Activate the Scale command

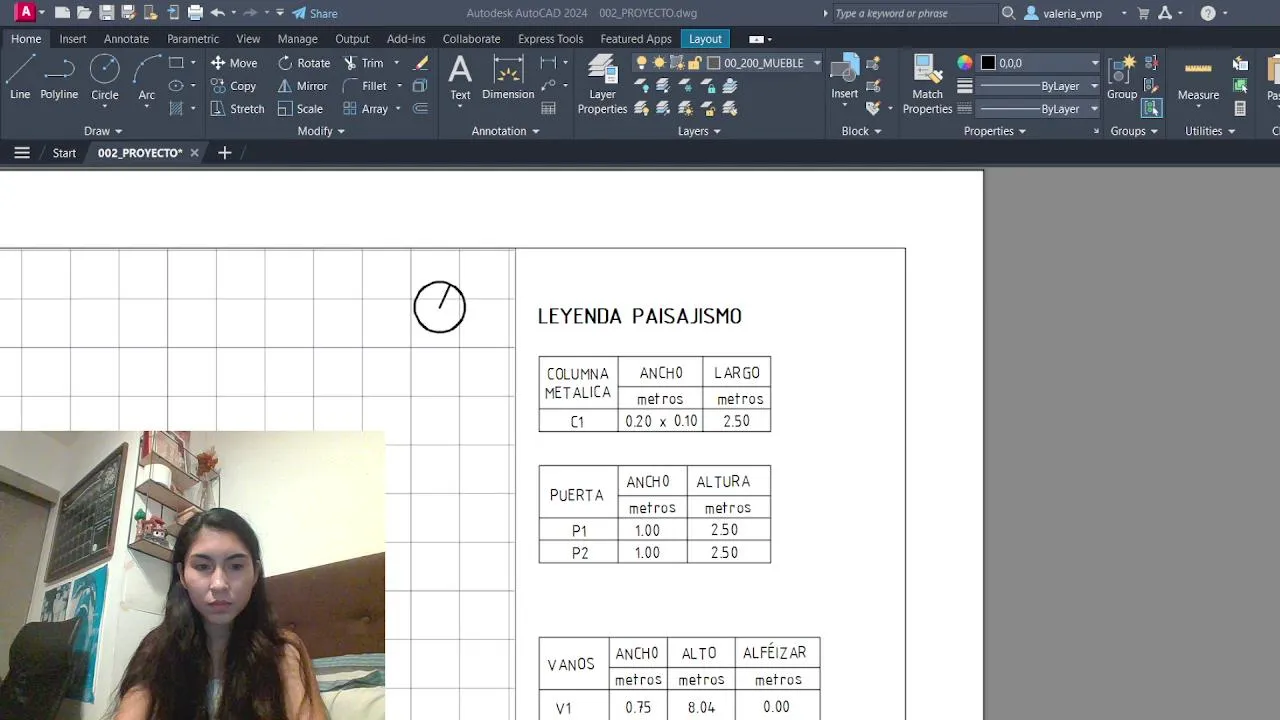pyautogui.click(x=300, y=108)
